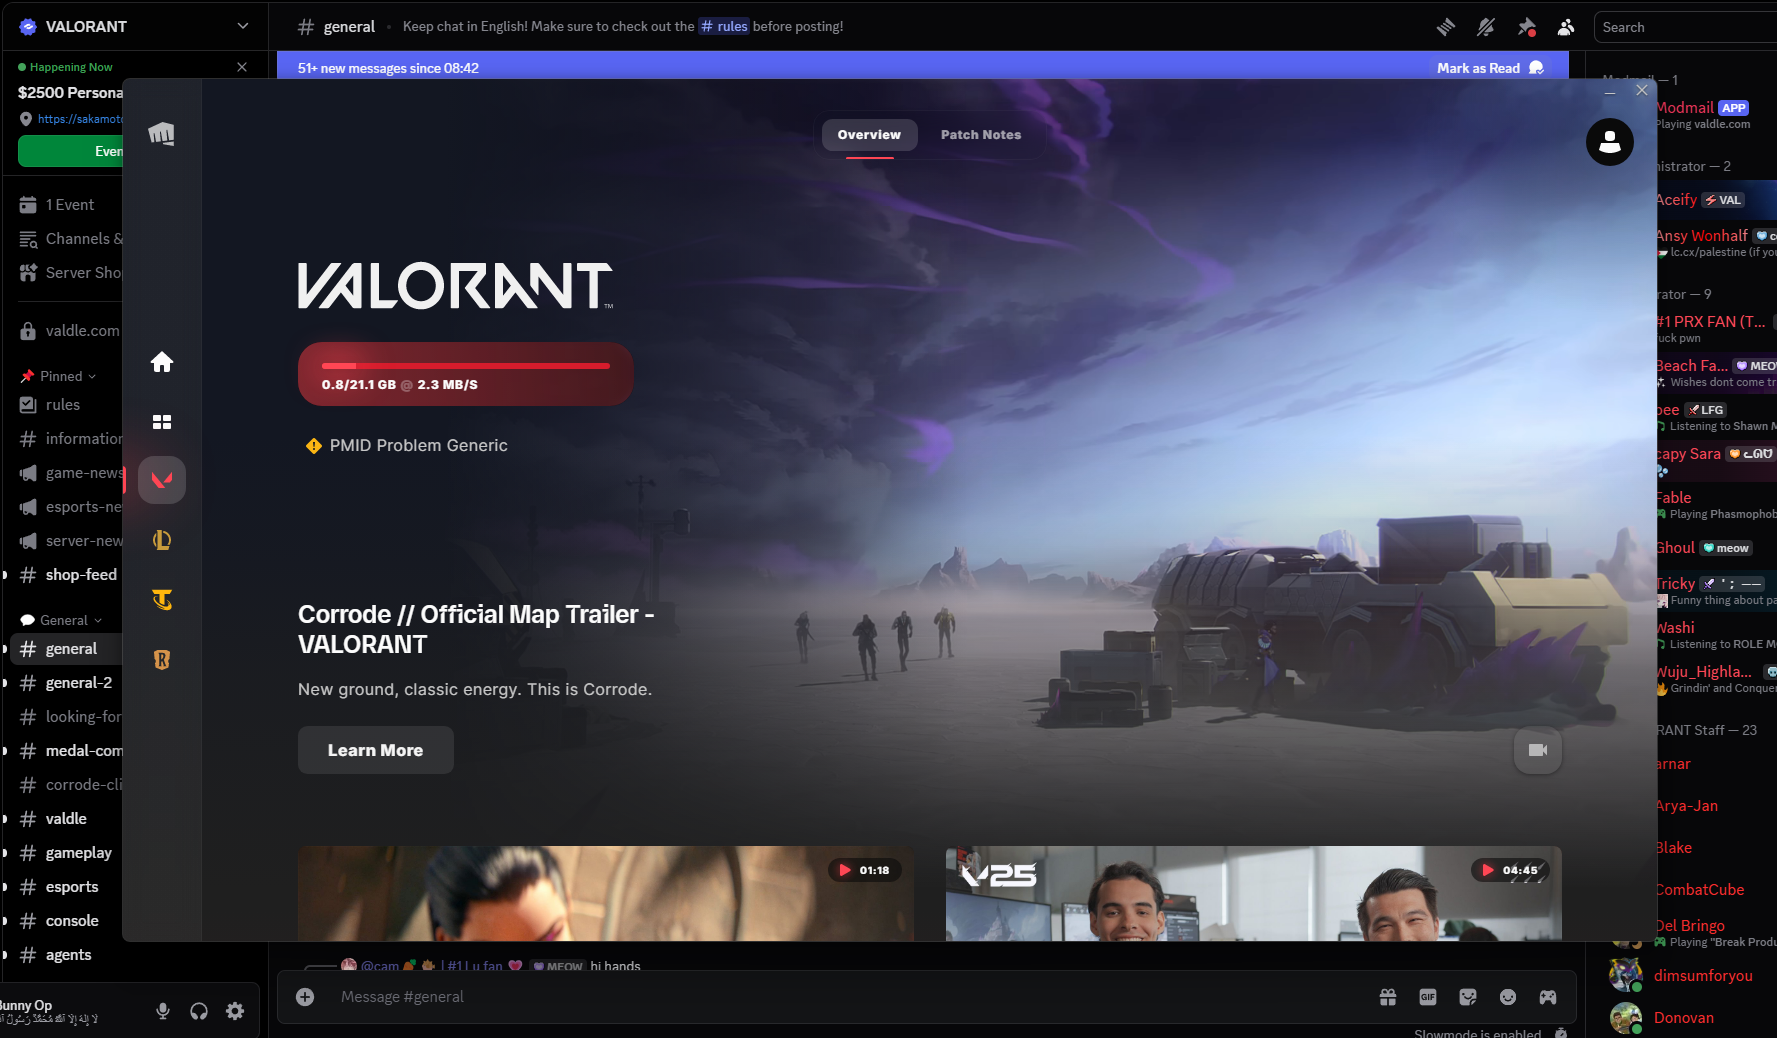Click green Event button in banner
The width and height of the screenshot is (1777, 1038).
[70, 151]
